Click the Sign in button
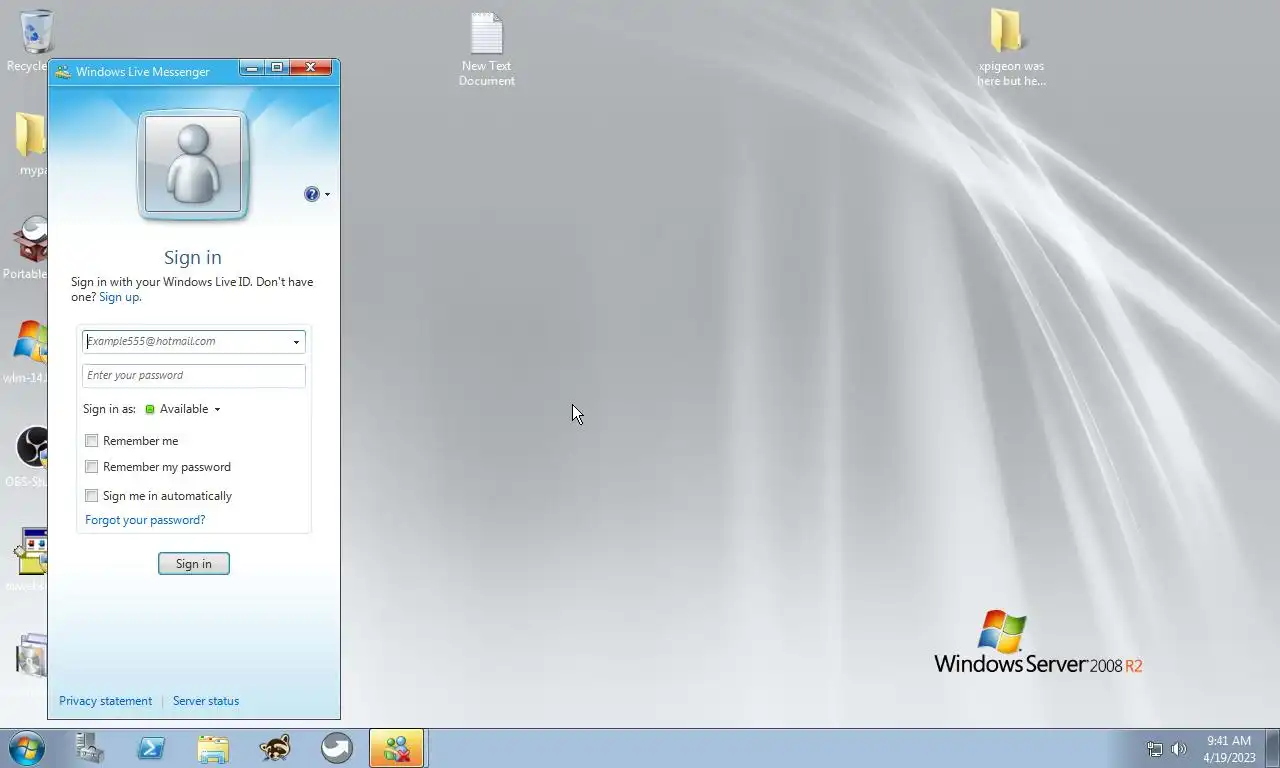The width and height of the screenshot is (1280, 768). [194, 564]
